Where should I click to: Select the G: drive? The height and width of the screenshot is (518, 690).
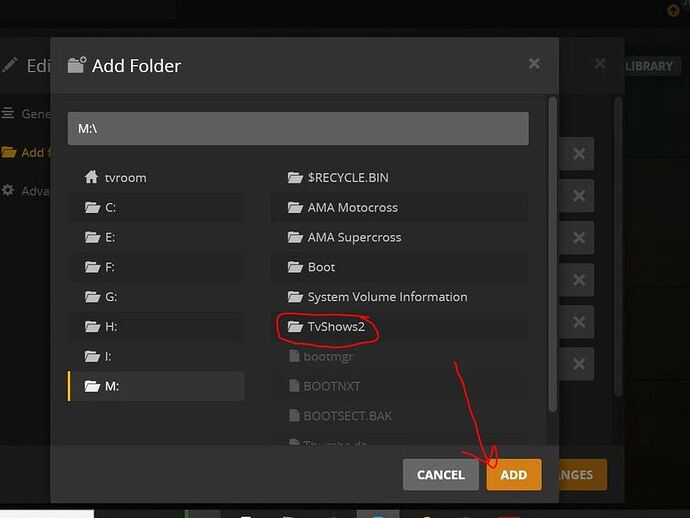point(156,297)
